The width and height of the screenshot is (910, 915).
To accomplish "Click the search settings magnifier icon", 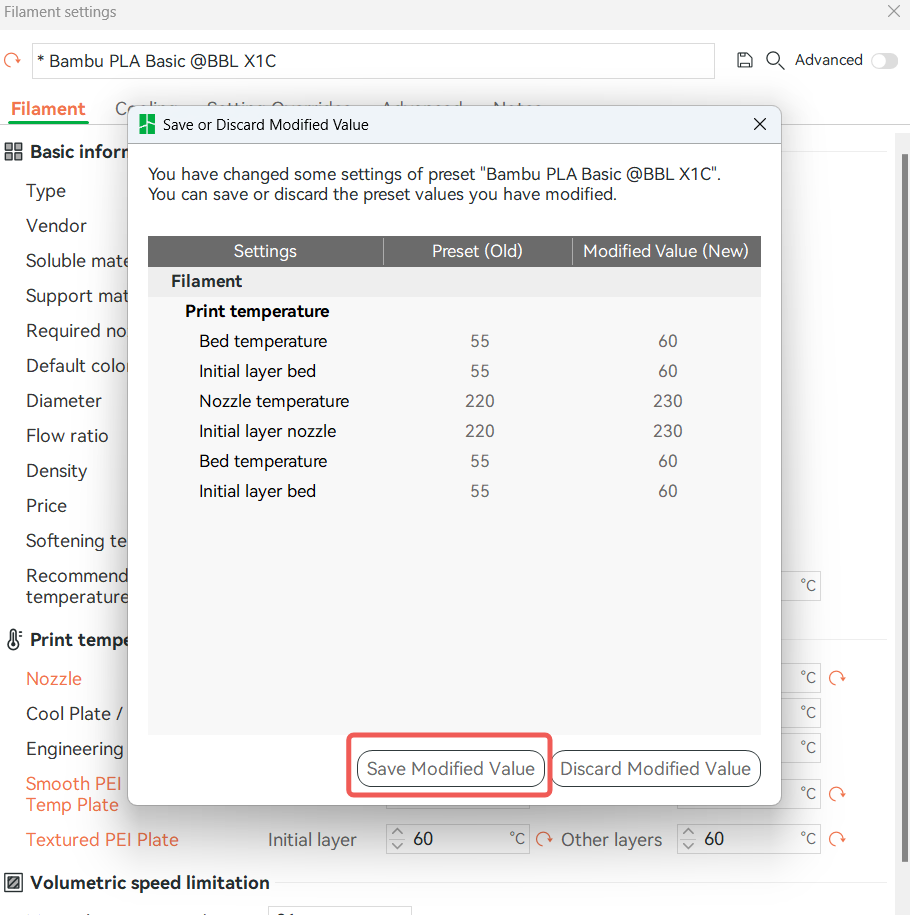I will point(775,60).
